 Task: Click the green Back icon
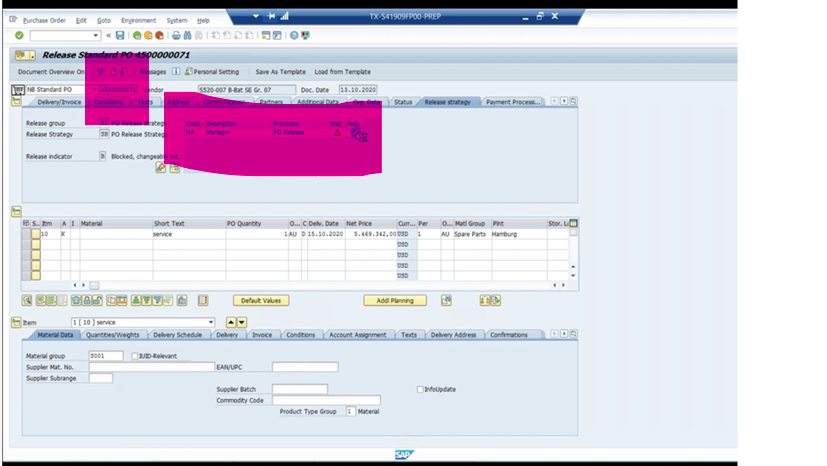(137, 35)
